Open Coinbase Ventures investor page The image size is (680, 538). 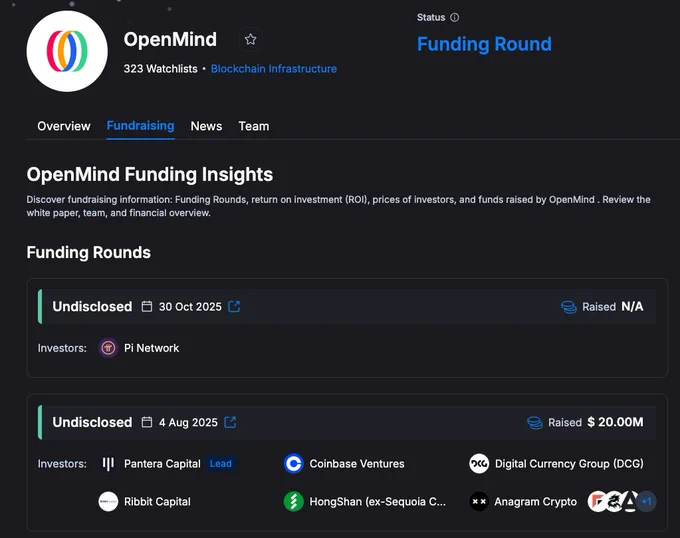pos(357,464)
